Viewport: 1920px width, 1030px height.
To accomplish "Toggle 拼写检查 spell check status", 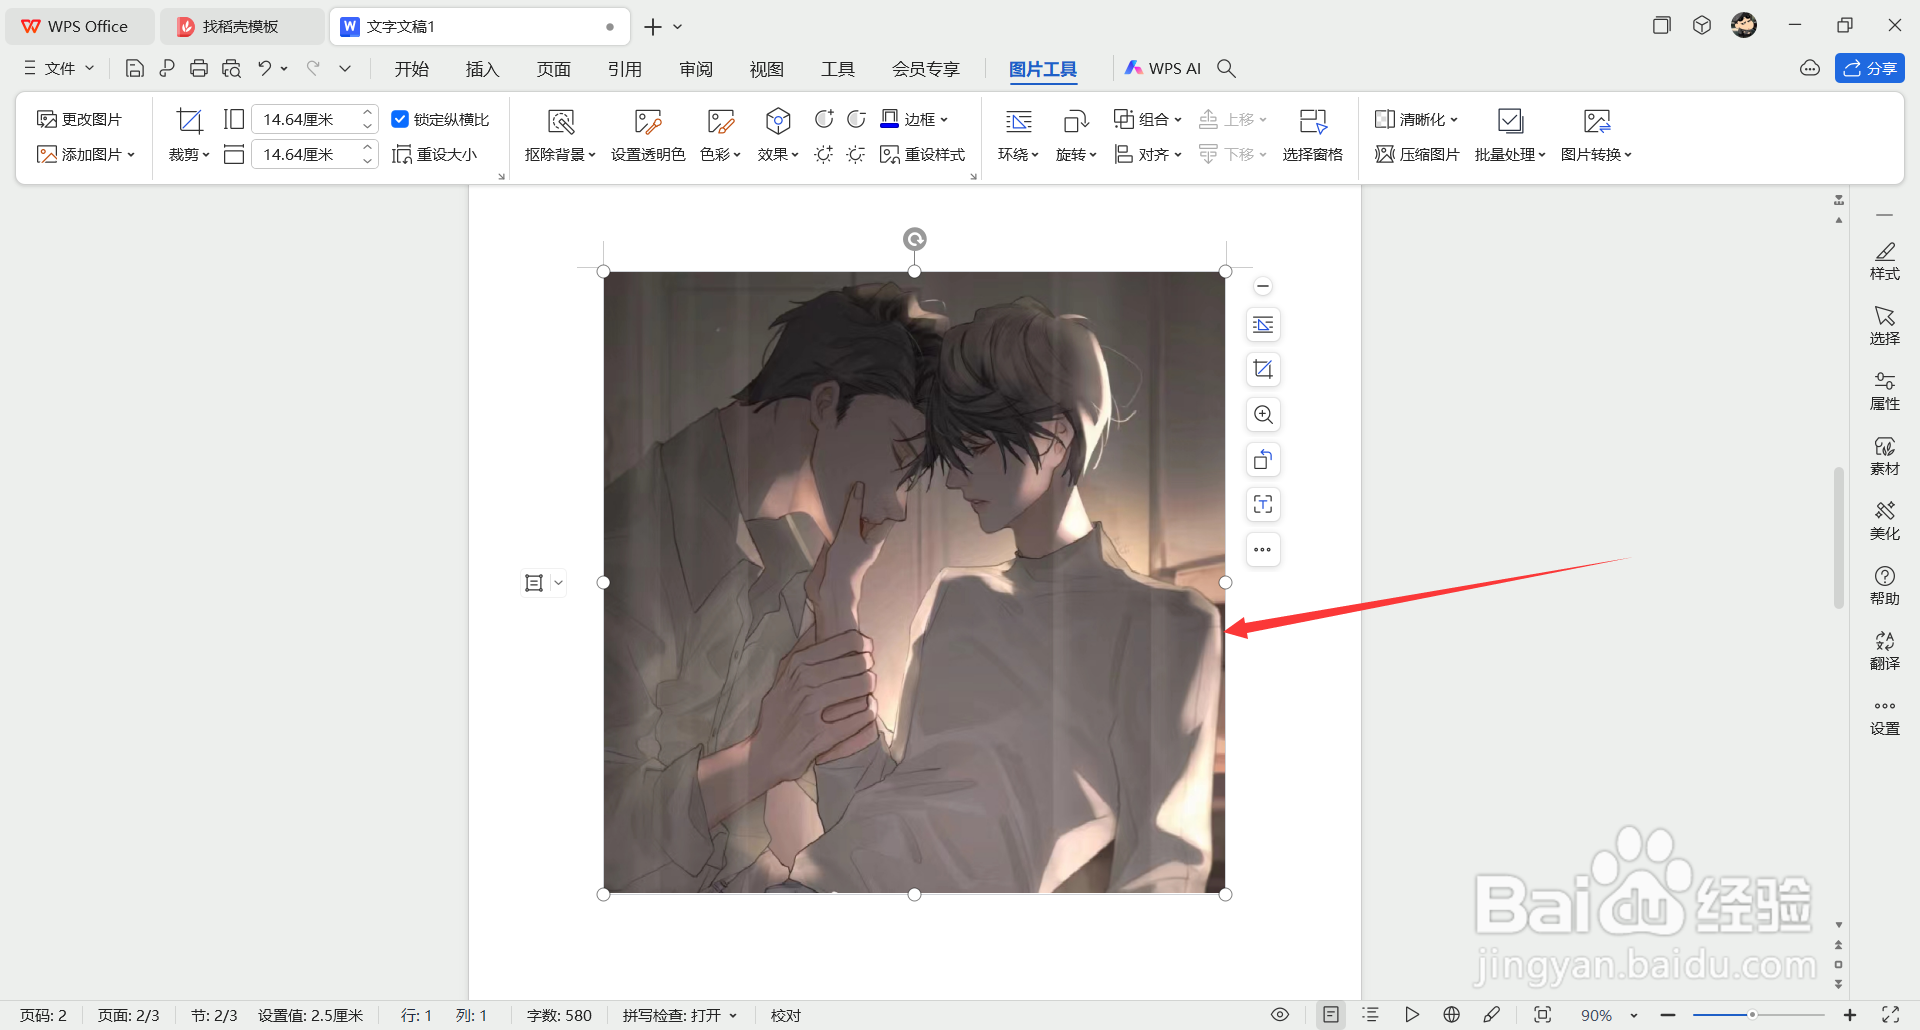I will [680, 1015].
